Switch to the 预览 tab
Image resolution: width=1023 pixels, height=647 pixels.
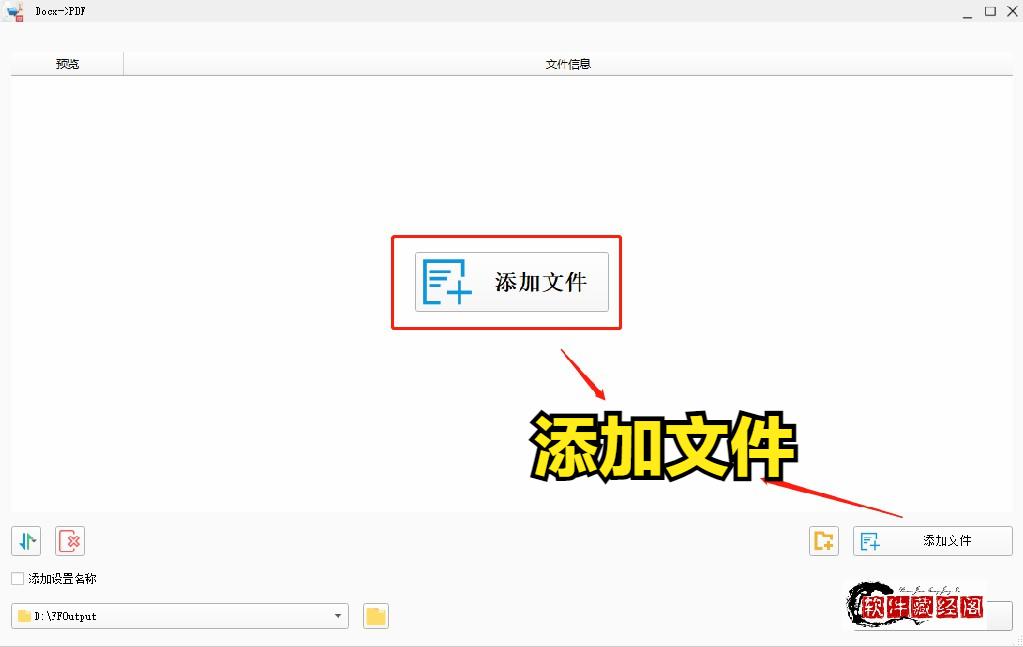[66, 62]
